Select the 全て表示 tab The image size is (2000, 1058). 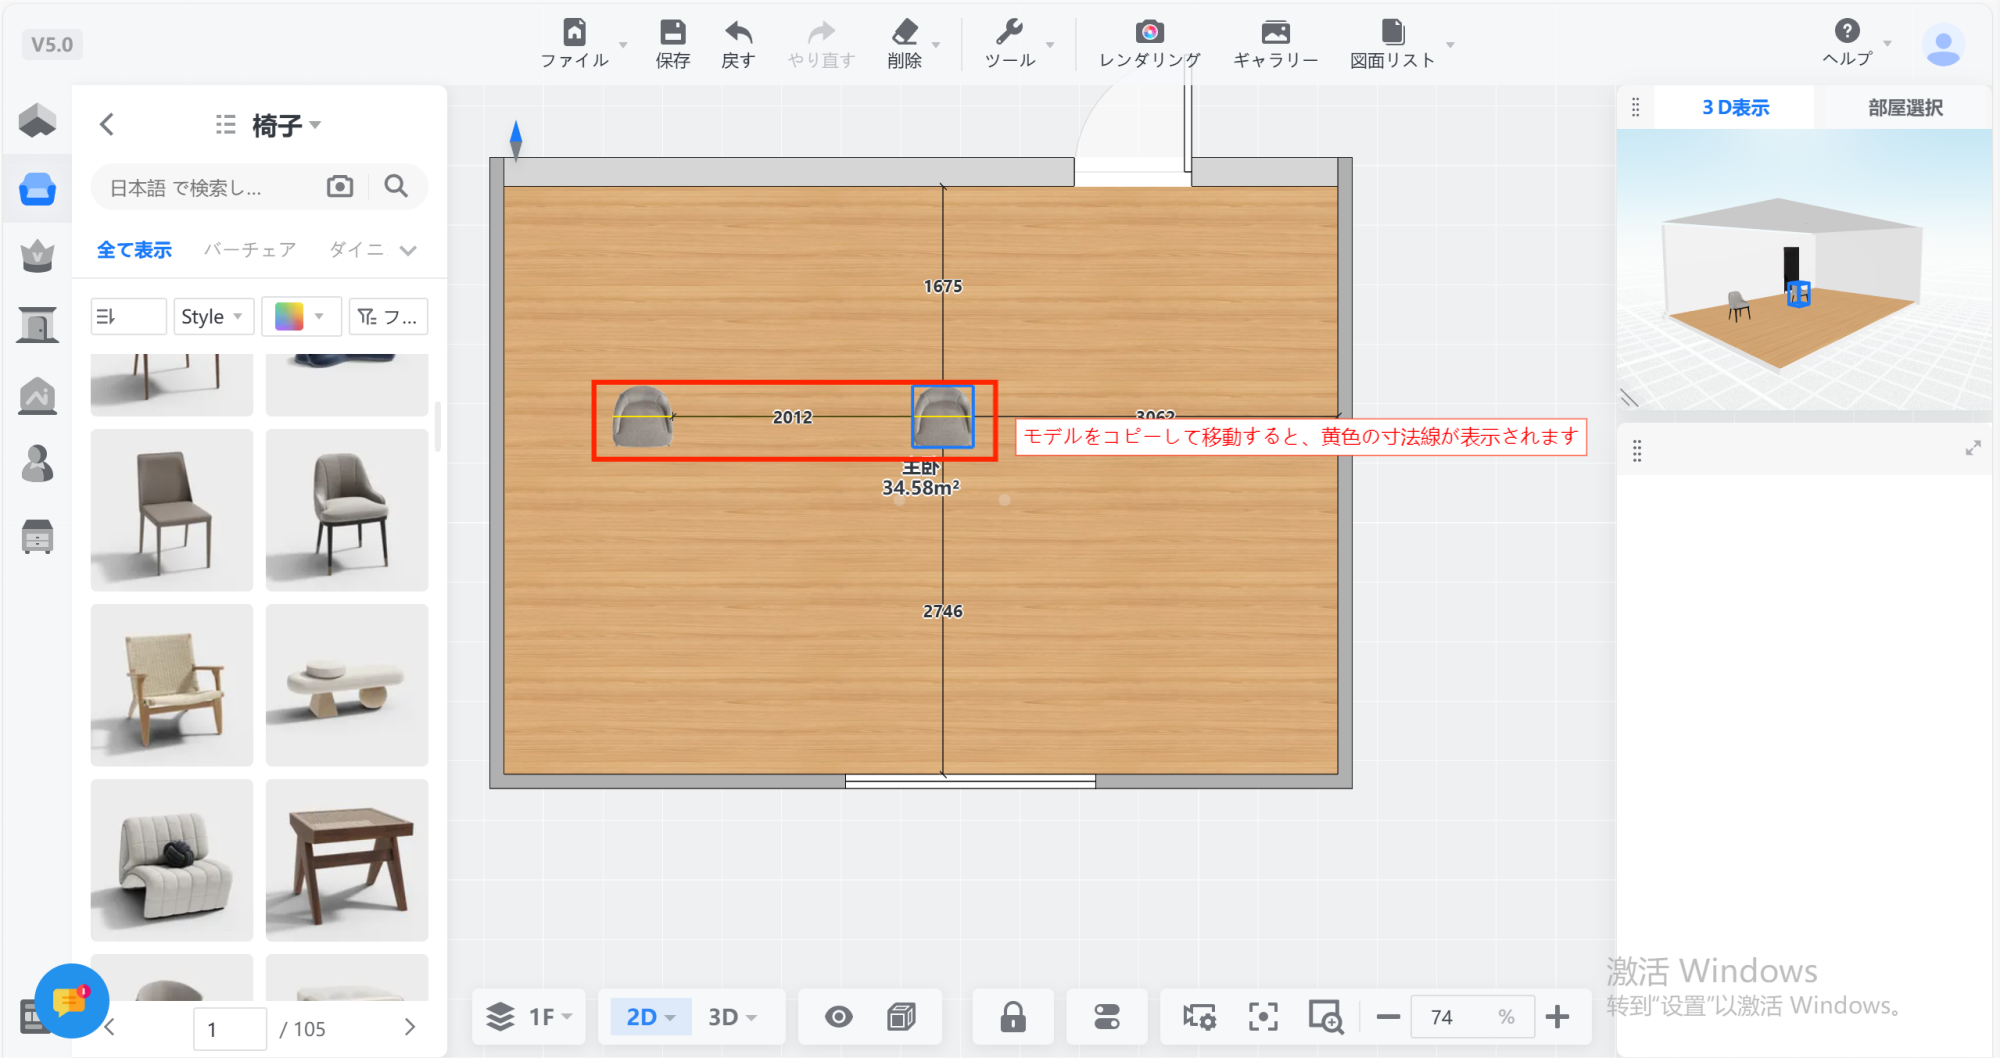[x=134, y=250]
